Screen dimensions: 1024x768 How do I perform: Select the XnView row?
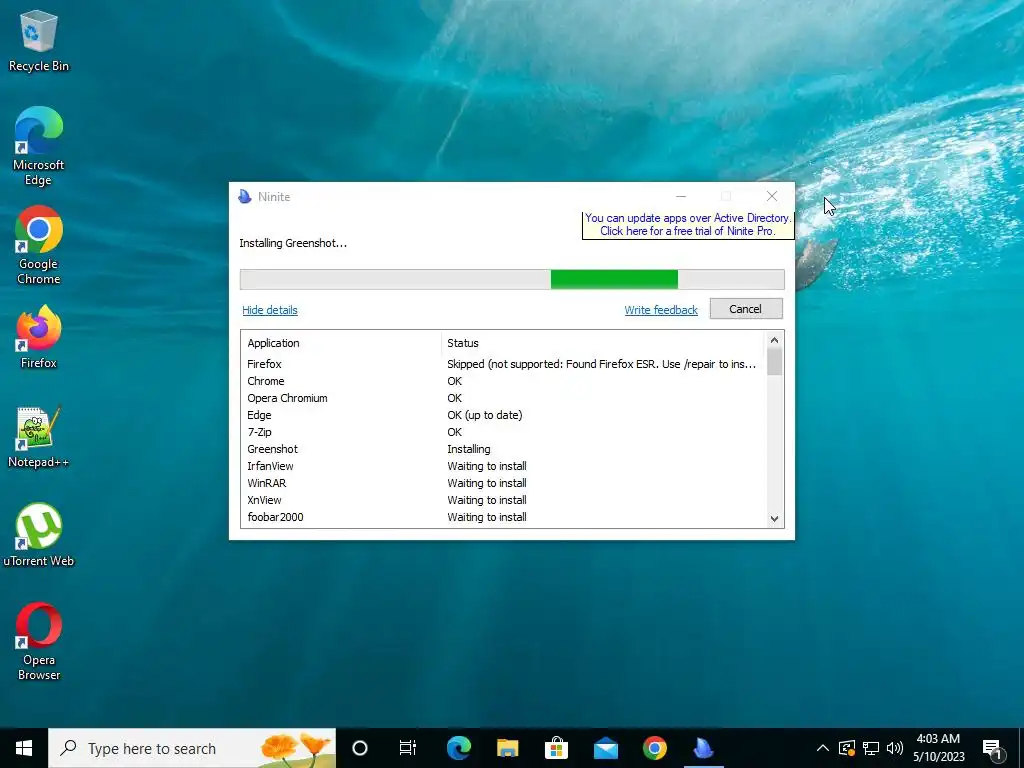503,500
